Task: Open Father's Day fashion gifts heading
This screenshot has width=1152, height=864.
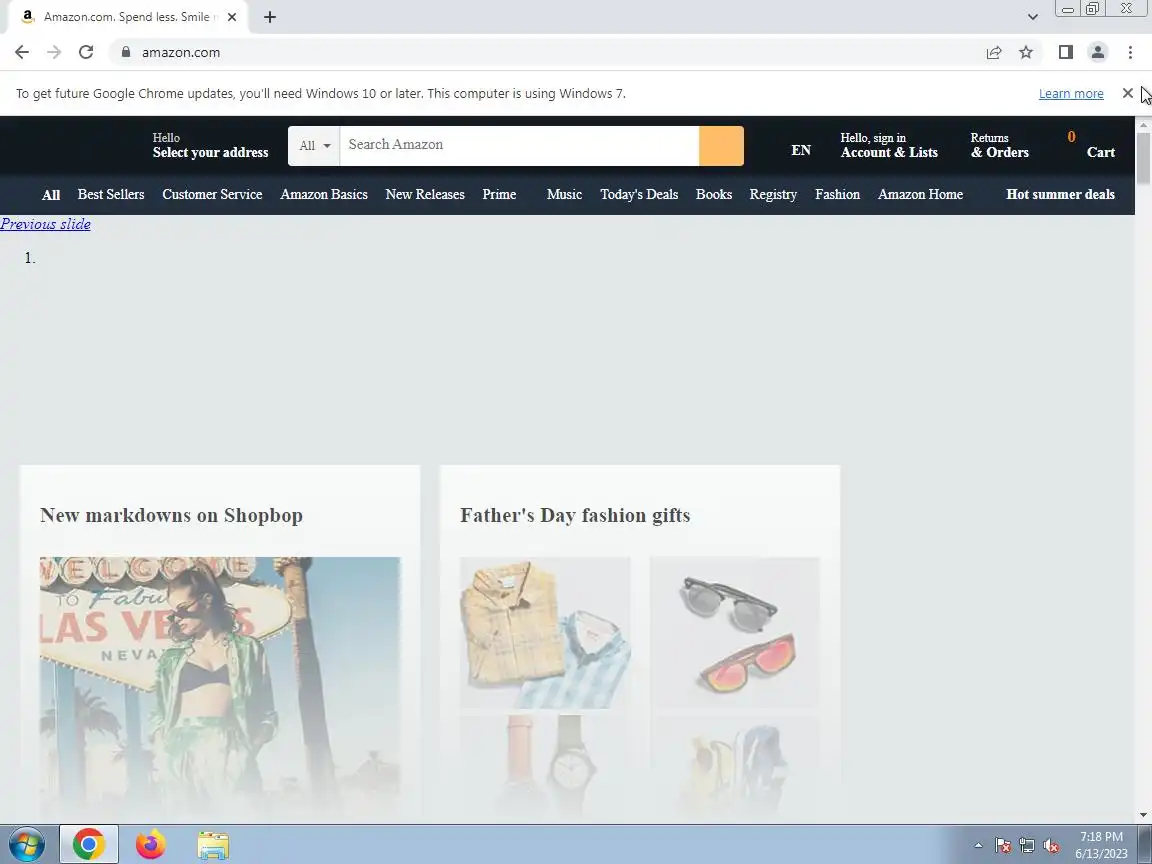Action: 575,515
